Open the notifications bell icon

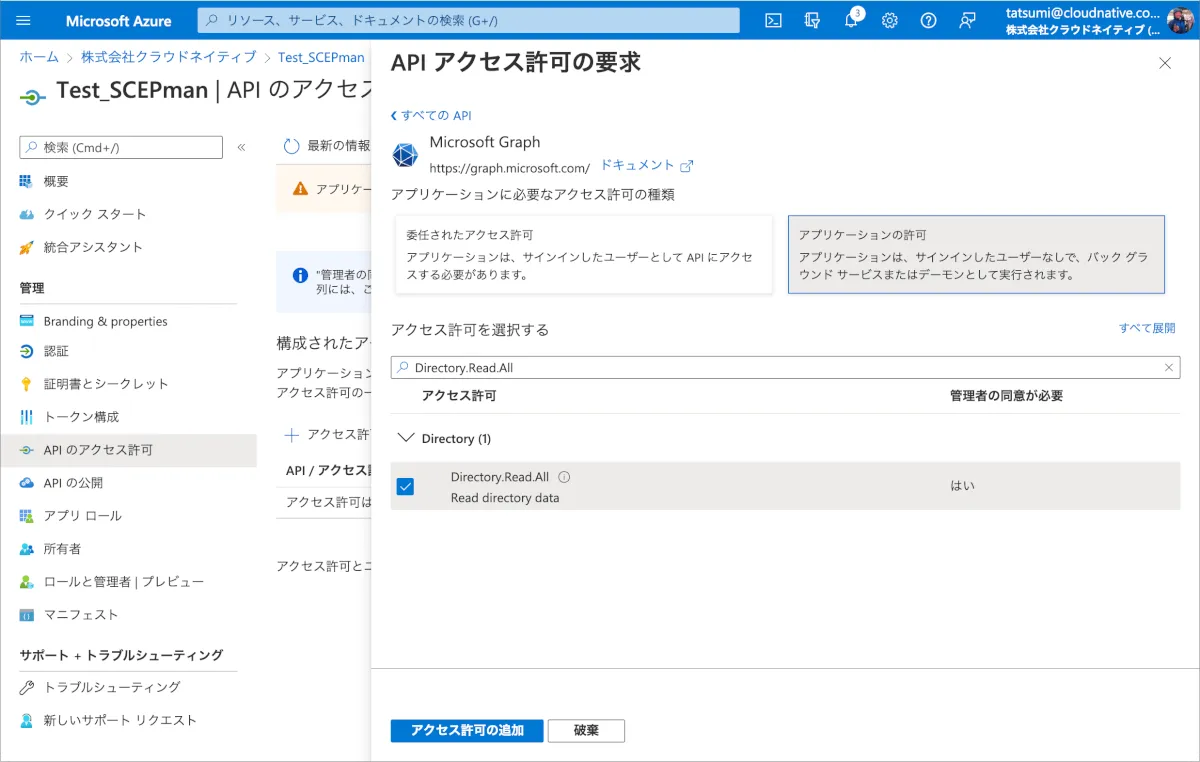[851, 21]
